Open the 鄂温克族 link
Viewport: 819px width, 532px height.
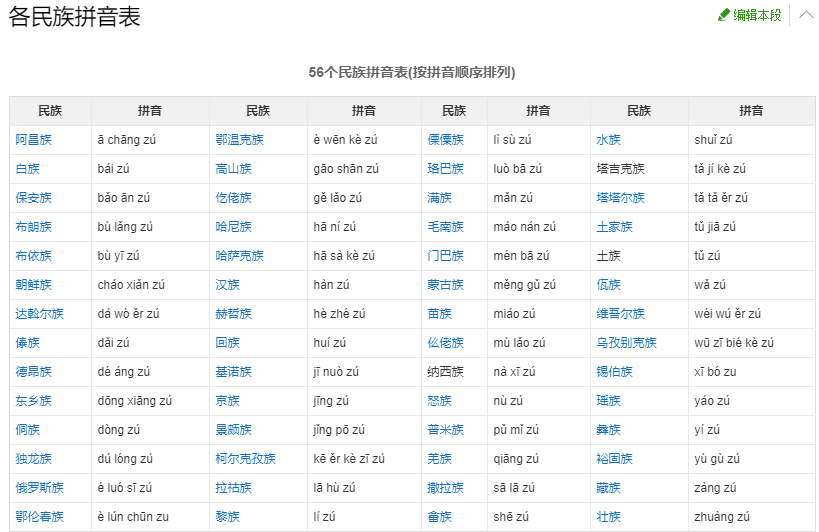coord(240,140)
